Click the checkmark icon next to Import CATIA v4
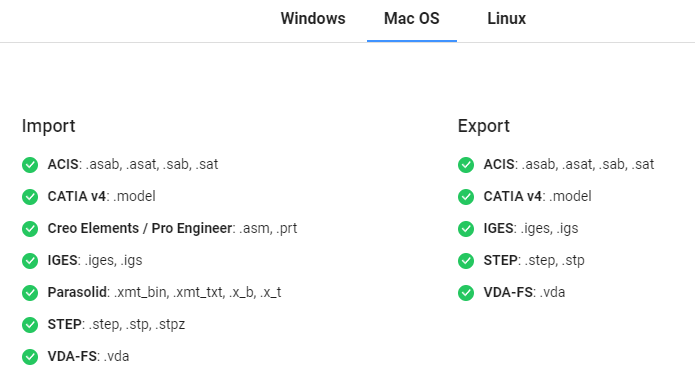The width and height of the screenshot is (695, 385). click(30, 197)
